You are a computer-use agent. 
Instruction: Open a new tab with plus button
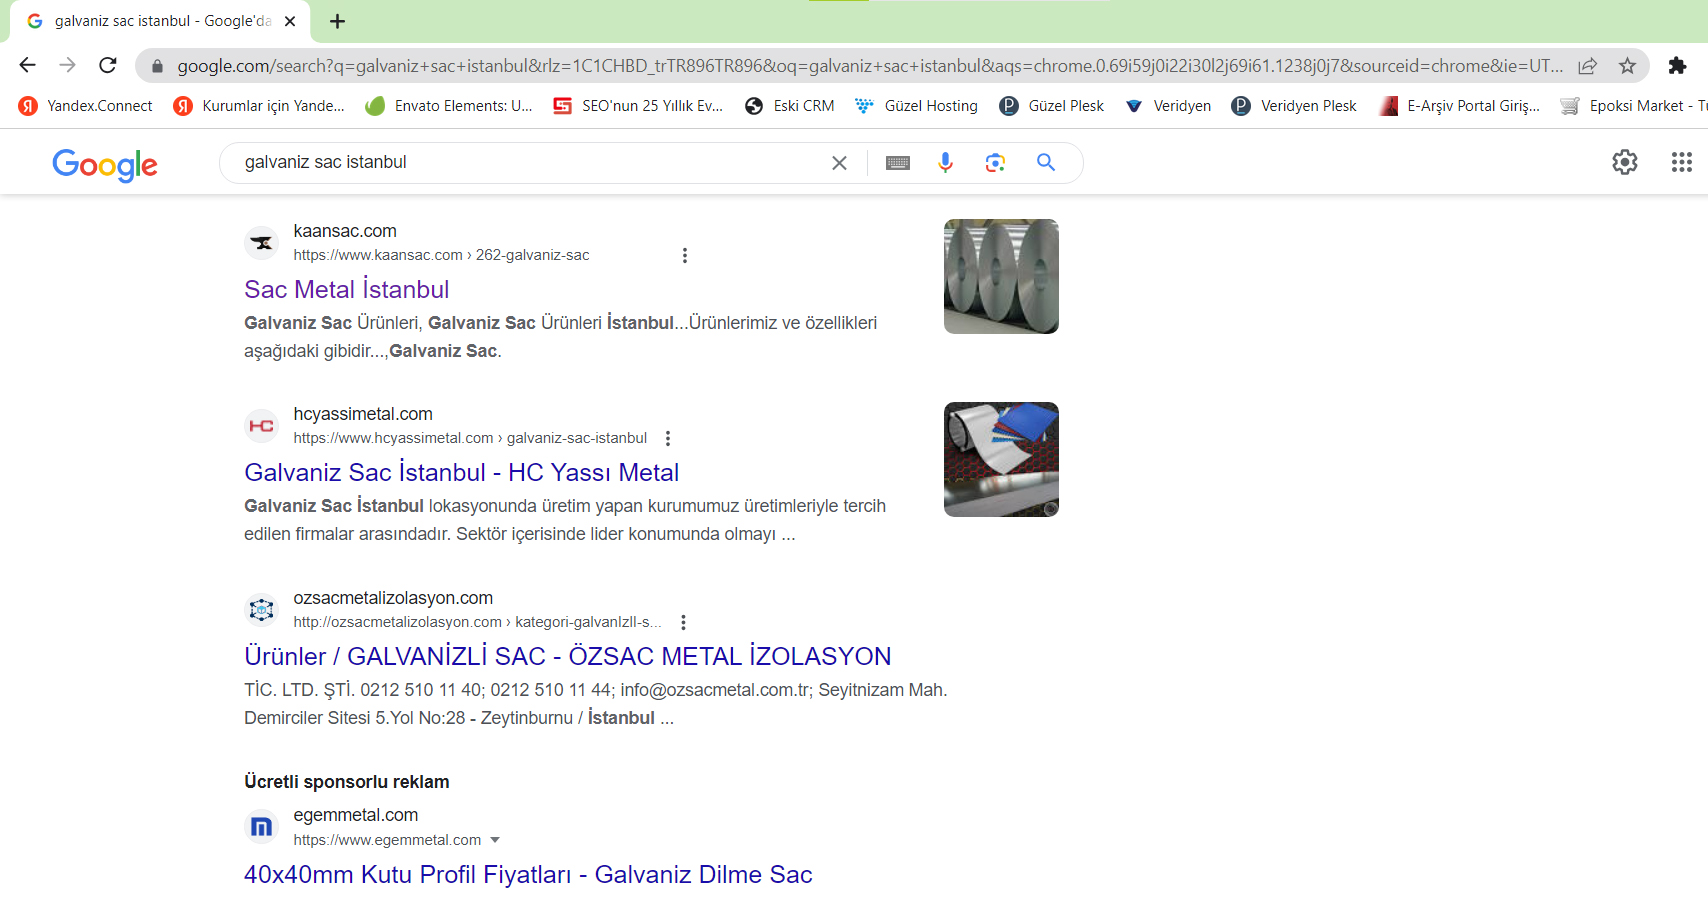(x=337, y=21)
